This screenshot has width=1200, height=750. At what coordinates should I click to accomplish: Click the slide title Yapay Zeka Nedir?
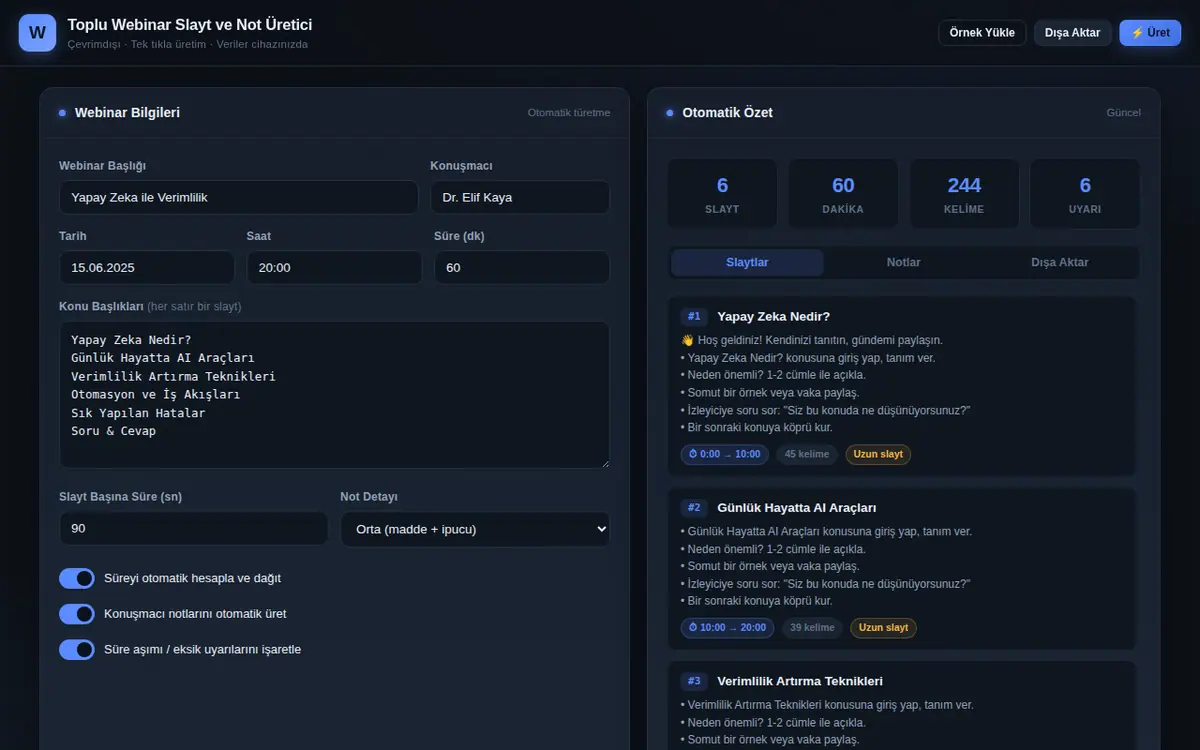774,316
